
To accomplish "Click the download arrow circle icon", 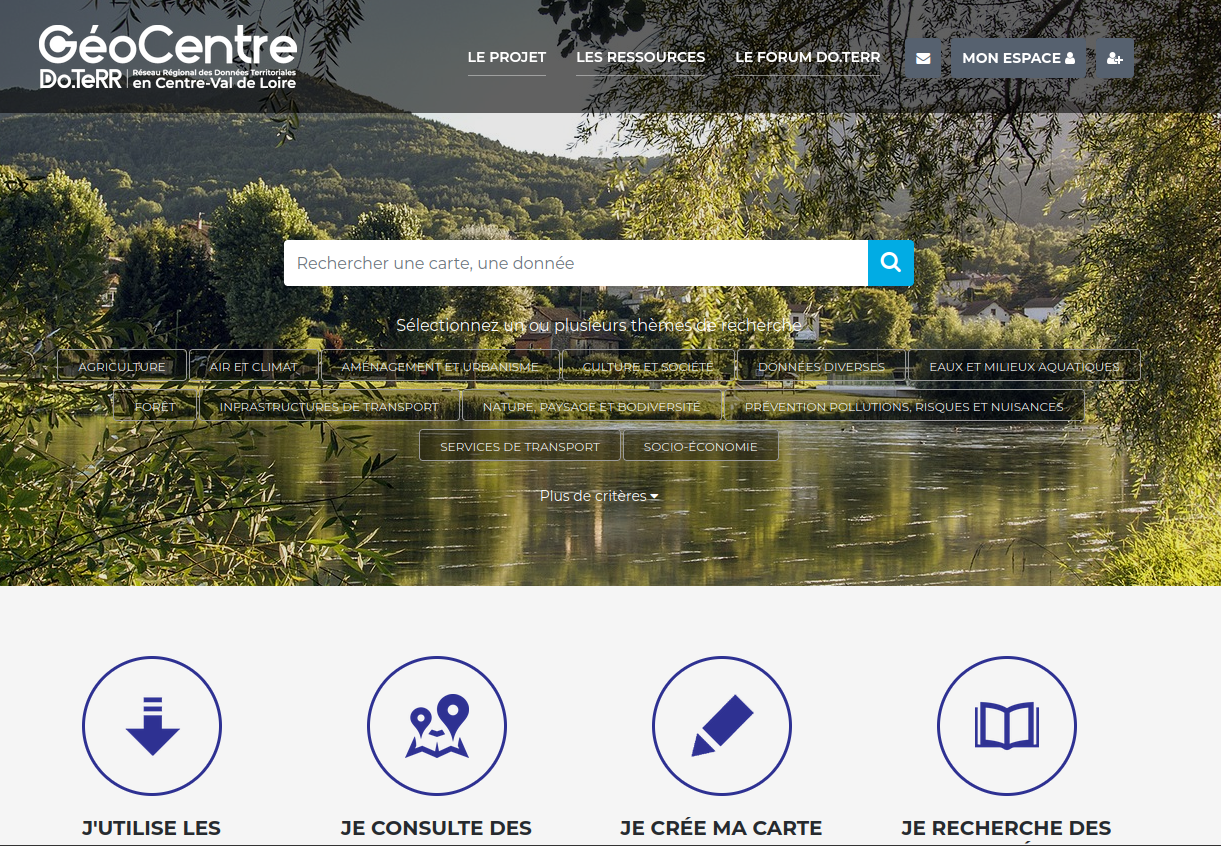I will pos(152,726).
